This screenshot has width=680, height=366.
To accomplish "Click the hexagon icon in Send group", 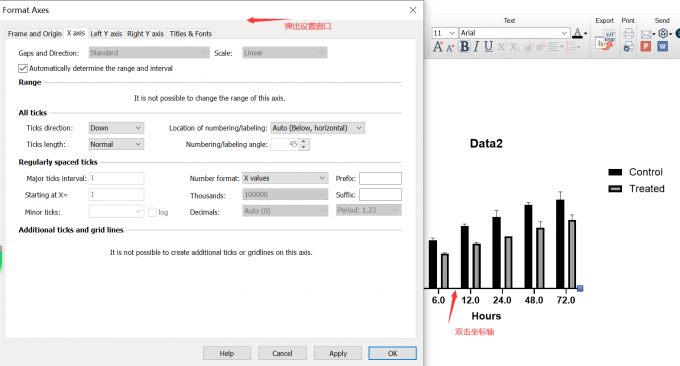I will [x=663, y=33].
